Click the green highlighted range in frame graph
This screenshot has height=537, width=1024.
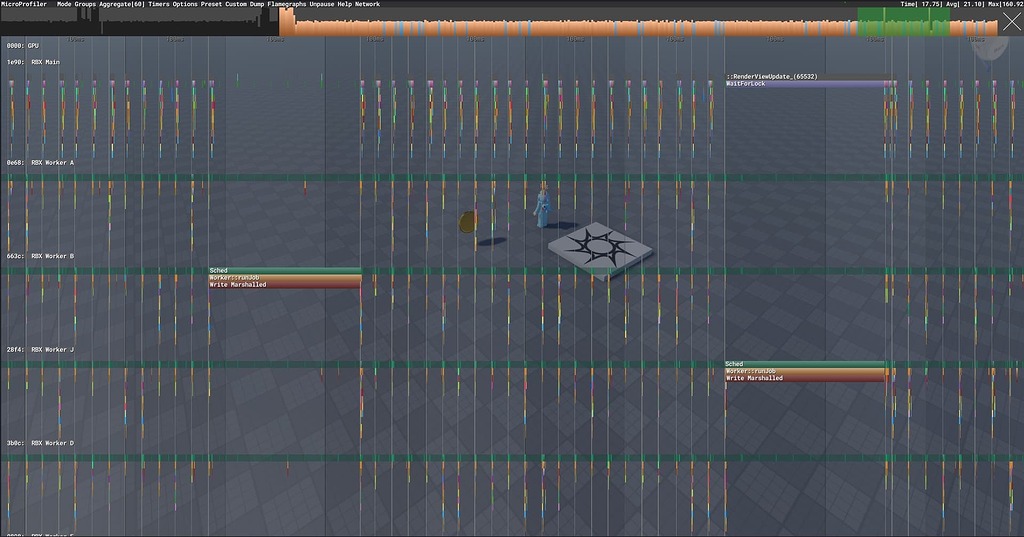click(903, 22)
